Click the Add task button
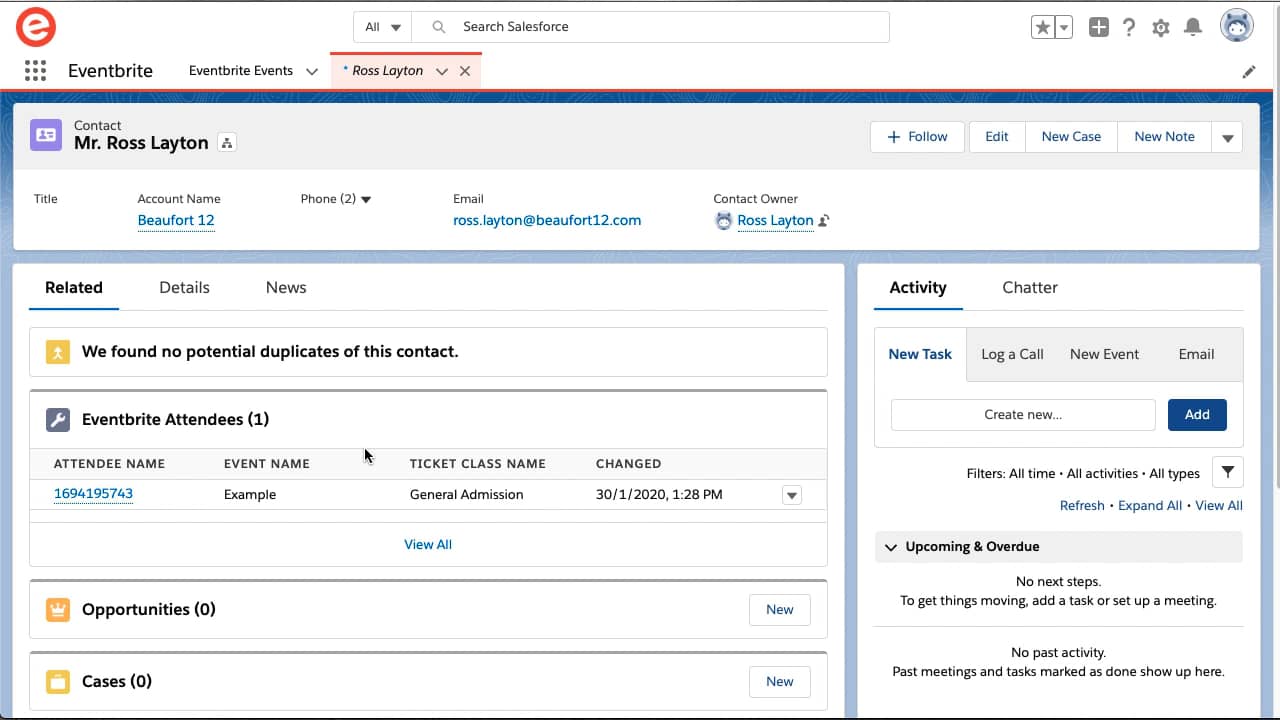The image size is (1280, 720). pos(1197,415)
